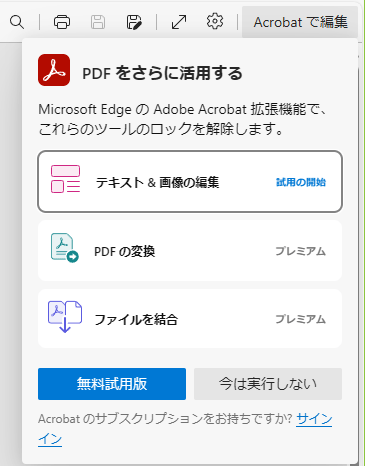Open the サインイン sign-in link
Viewport: 365px width, 466px height.
(314, 419)
